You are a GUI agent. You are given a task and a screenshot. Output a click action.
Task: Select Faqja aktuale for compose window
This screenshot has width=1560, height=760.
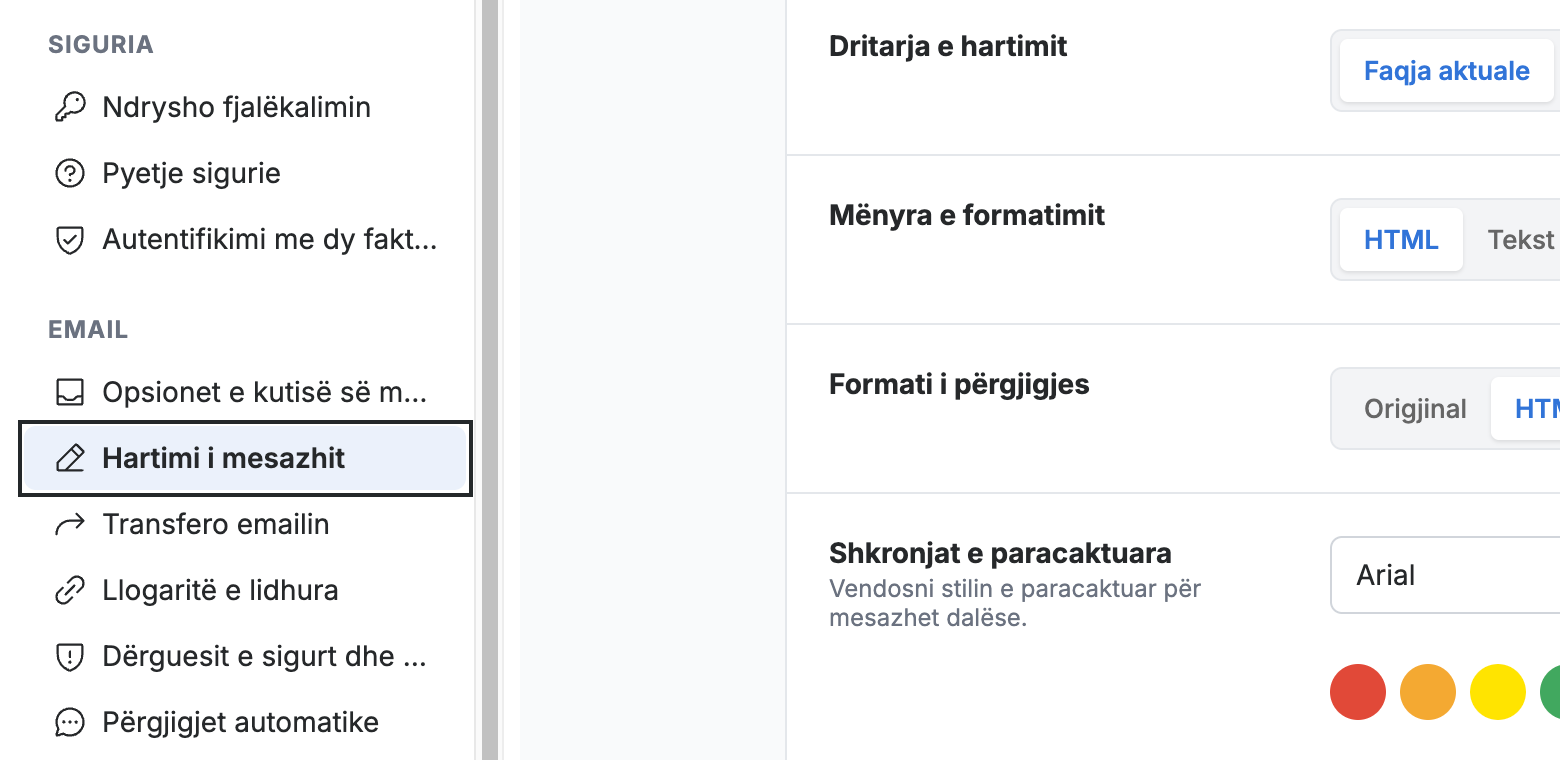[x=1447, y=71]
